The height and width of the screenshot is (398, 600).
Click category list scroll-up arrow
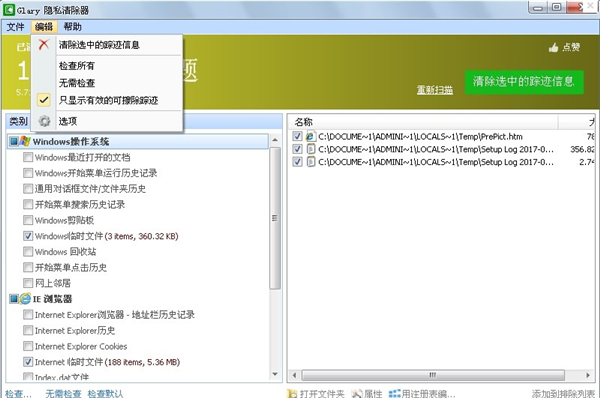275,140
